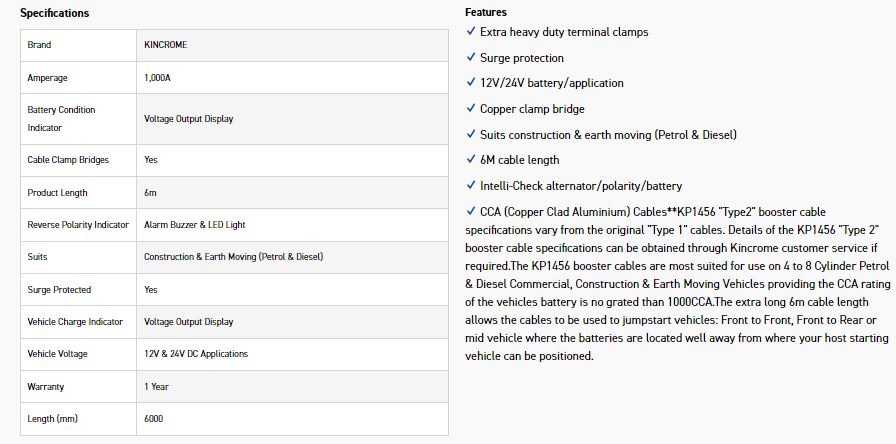
Task: Click checkmark beside Intelli-Check alternator/polarity/battery
Action: click(x=471, y=185)
